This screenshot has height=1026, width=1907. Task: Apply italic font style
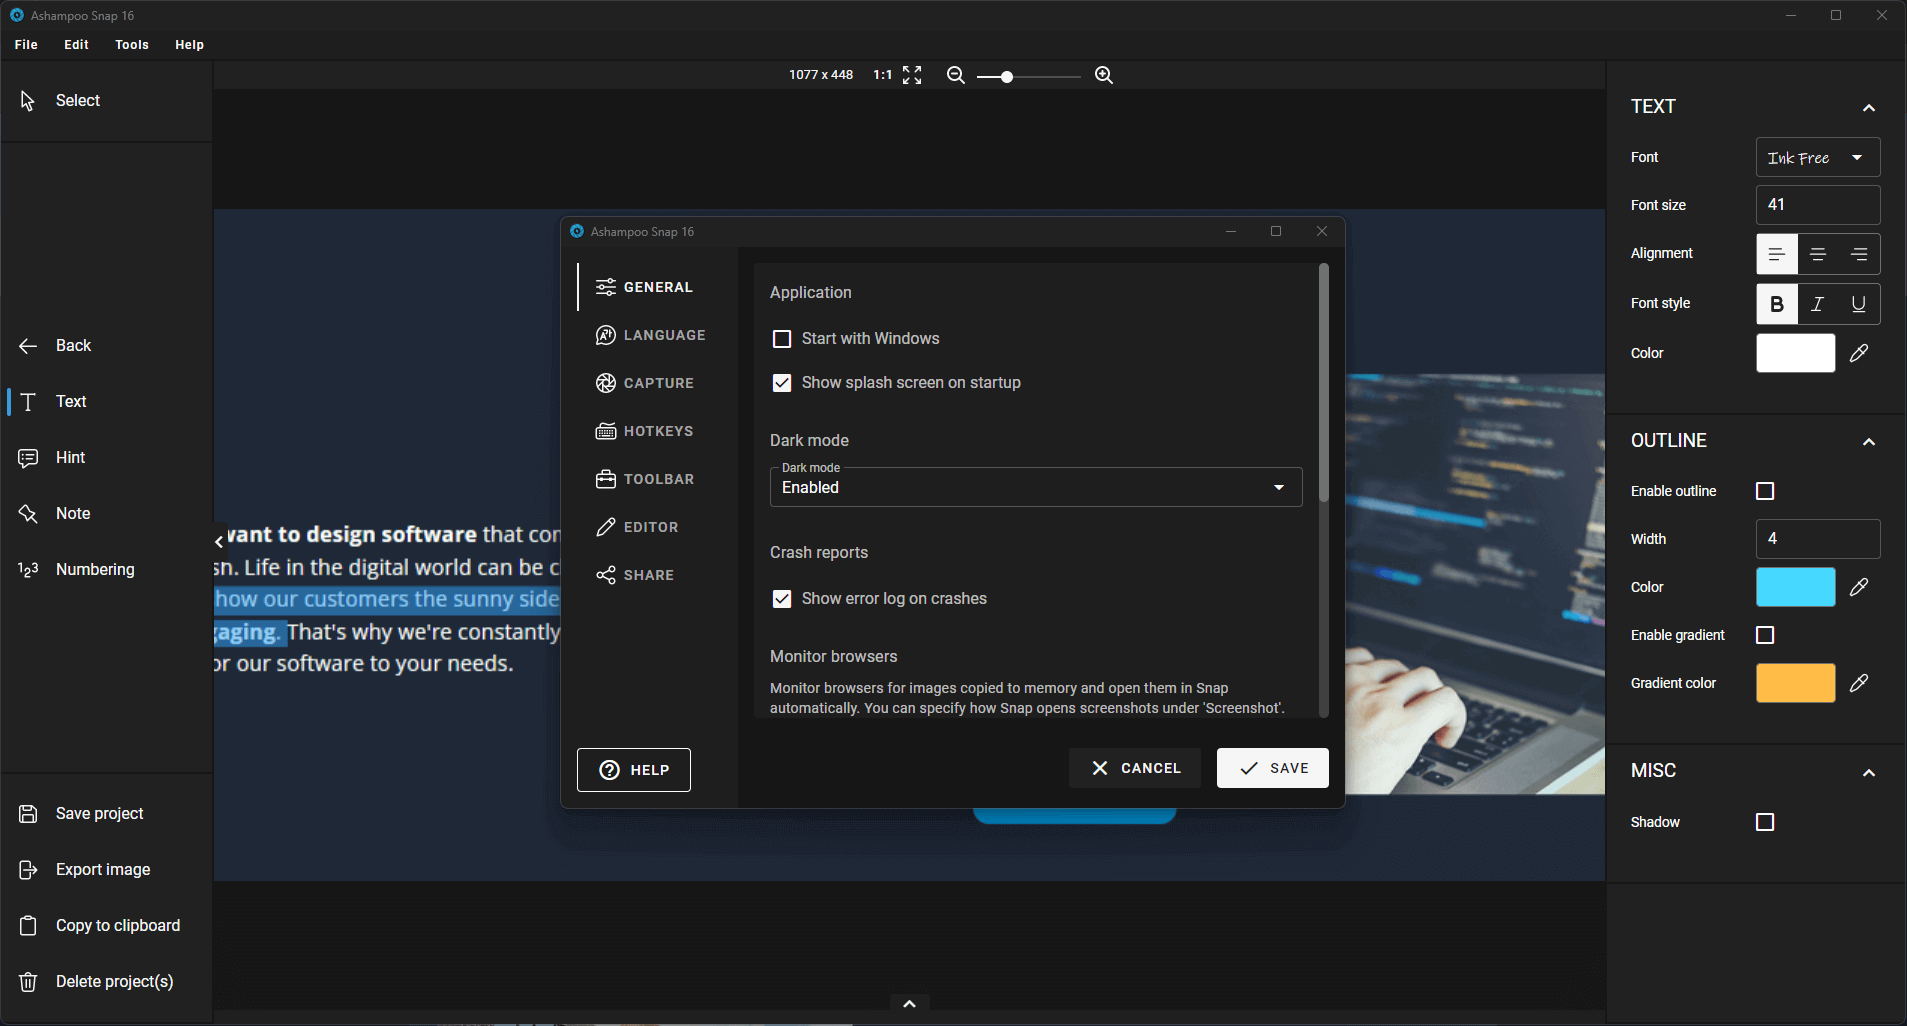pyautogui.click(x=1817, y=304)
